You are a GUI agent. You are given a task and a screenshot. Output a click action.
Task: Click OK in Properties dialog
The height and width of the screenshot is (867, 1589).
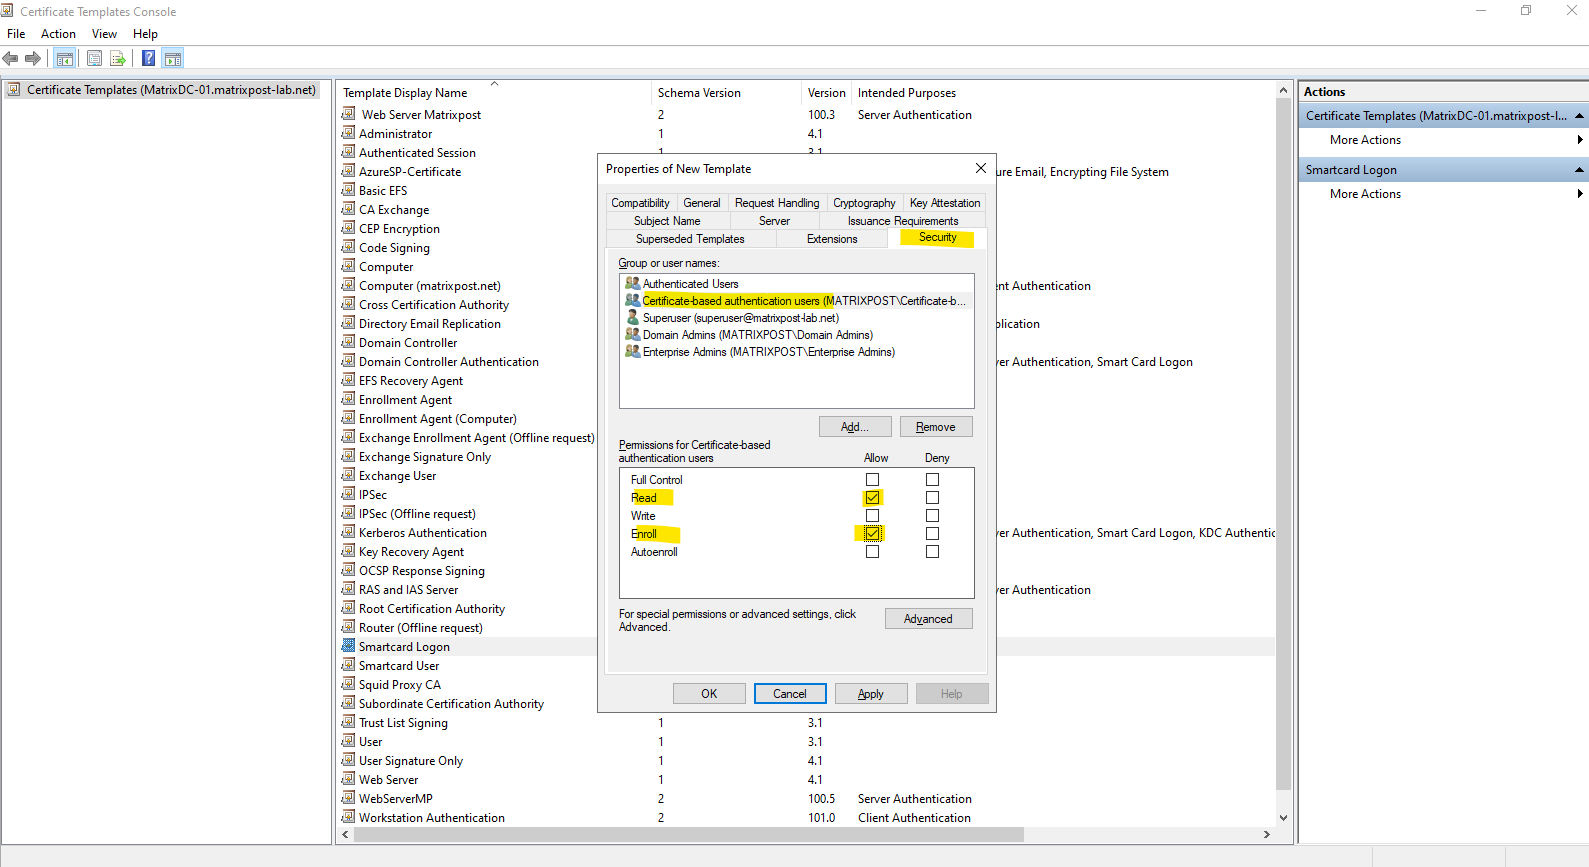tap(709, 694)
